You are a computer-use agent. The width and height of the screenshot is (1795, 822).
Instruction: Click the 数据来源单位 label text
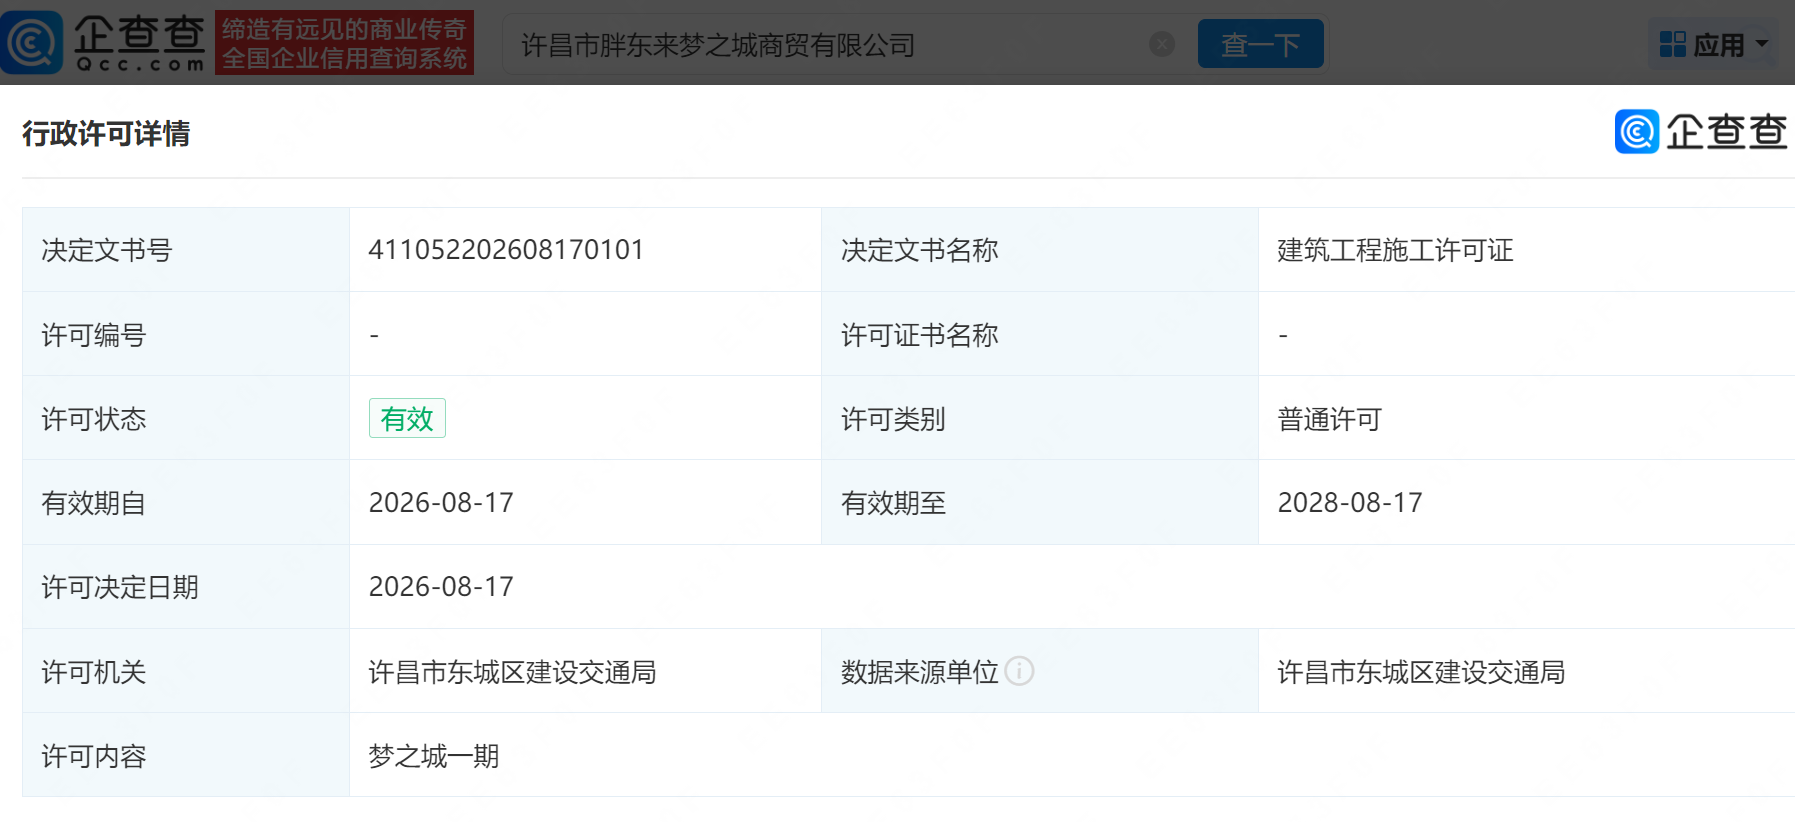[920, 672]
